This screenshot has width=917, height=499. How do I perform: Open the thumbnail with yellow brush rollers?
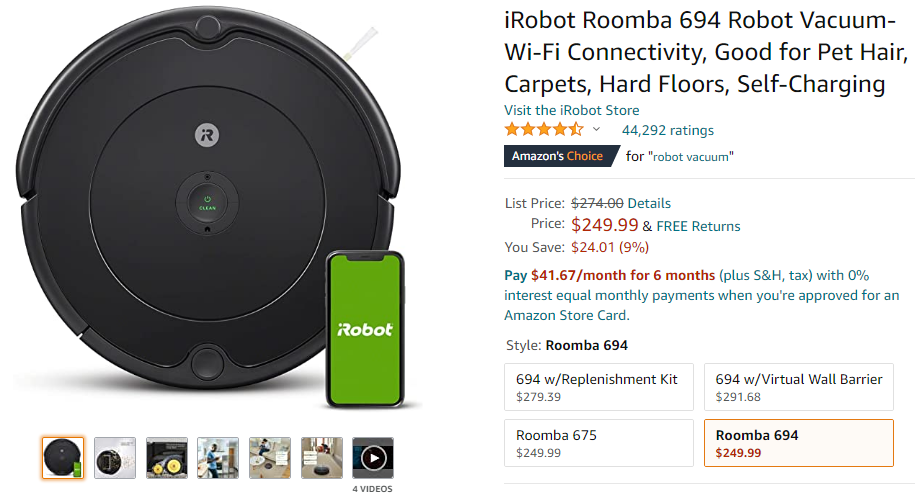click(x=166, y=458)
